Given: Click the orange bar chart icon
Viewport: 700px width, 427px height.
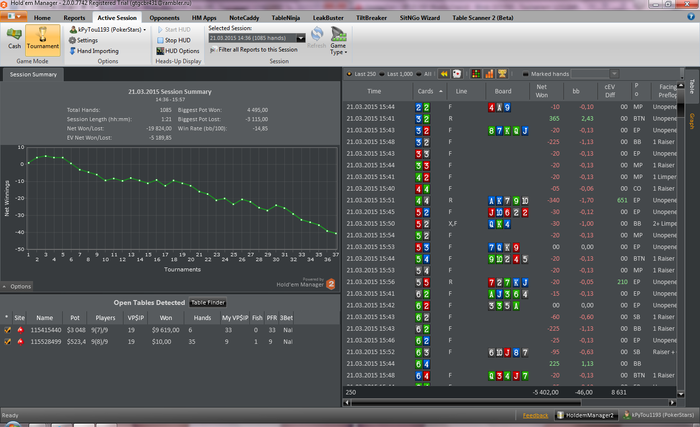Looking at the screenshot, I should (x=488, y=74).
